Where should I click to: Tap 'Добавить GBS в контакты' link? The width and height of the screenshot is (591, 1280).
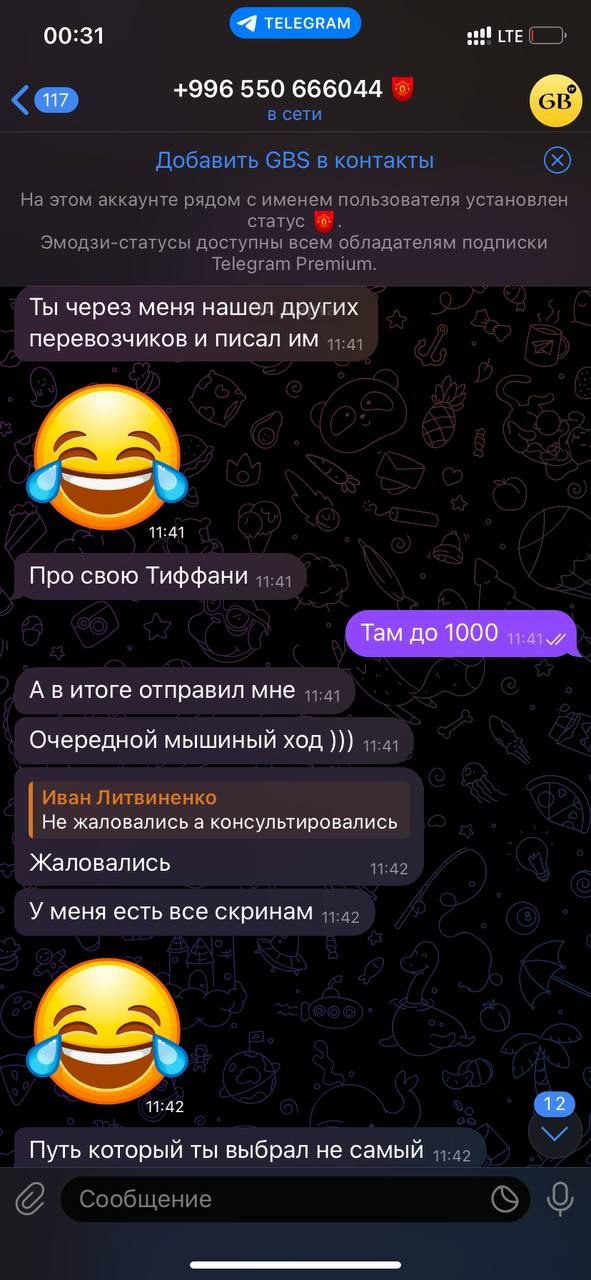click(x=295, y=160)
